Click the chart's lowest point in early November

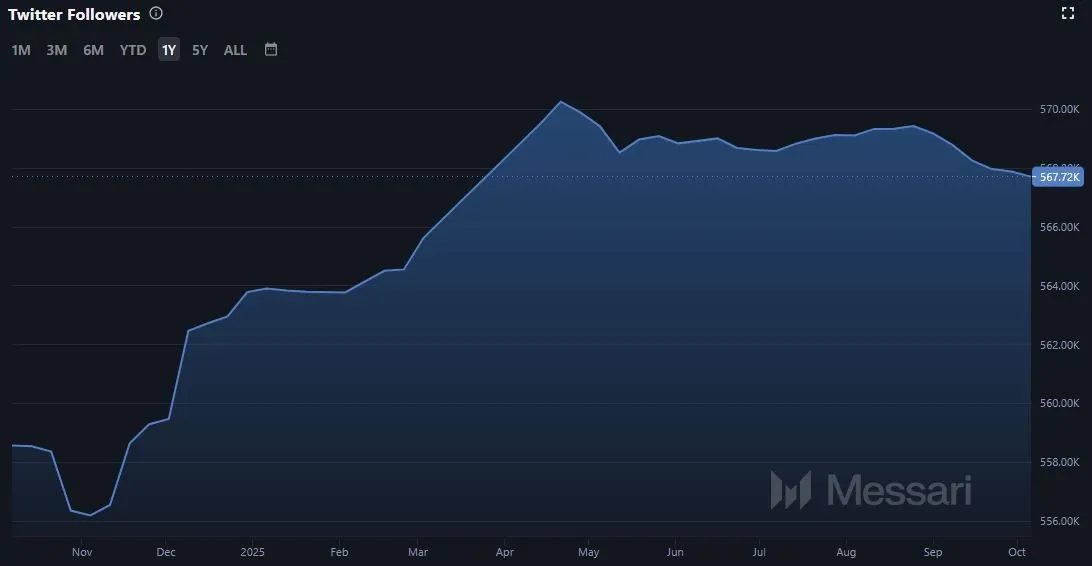[x=91, y=515]
